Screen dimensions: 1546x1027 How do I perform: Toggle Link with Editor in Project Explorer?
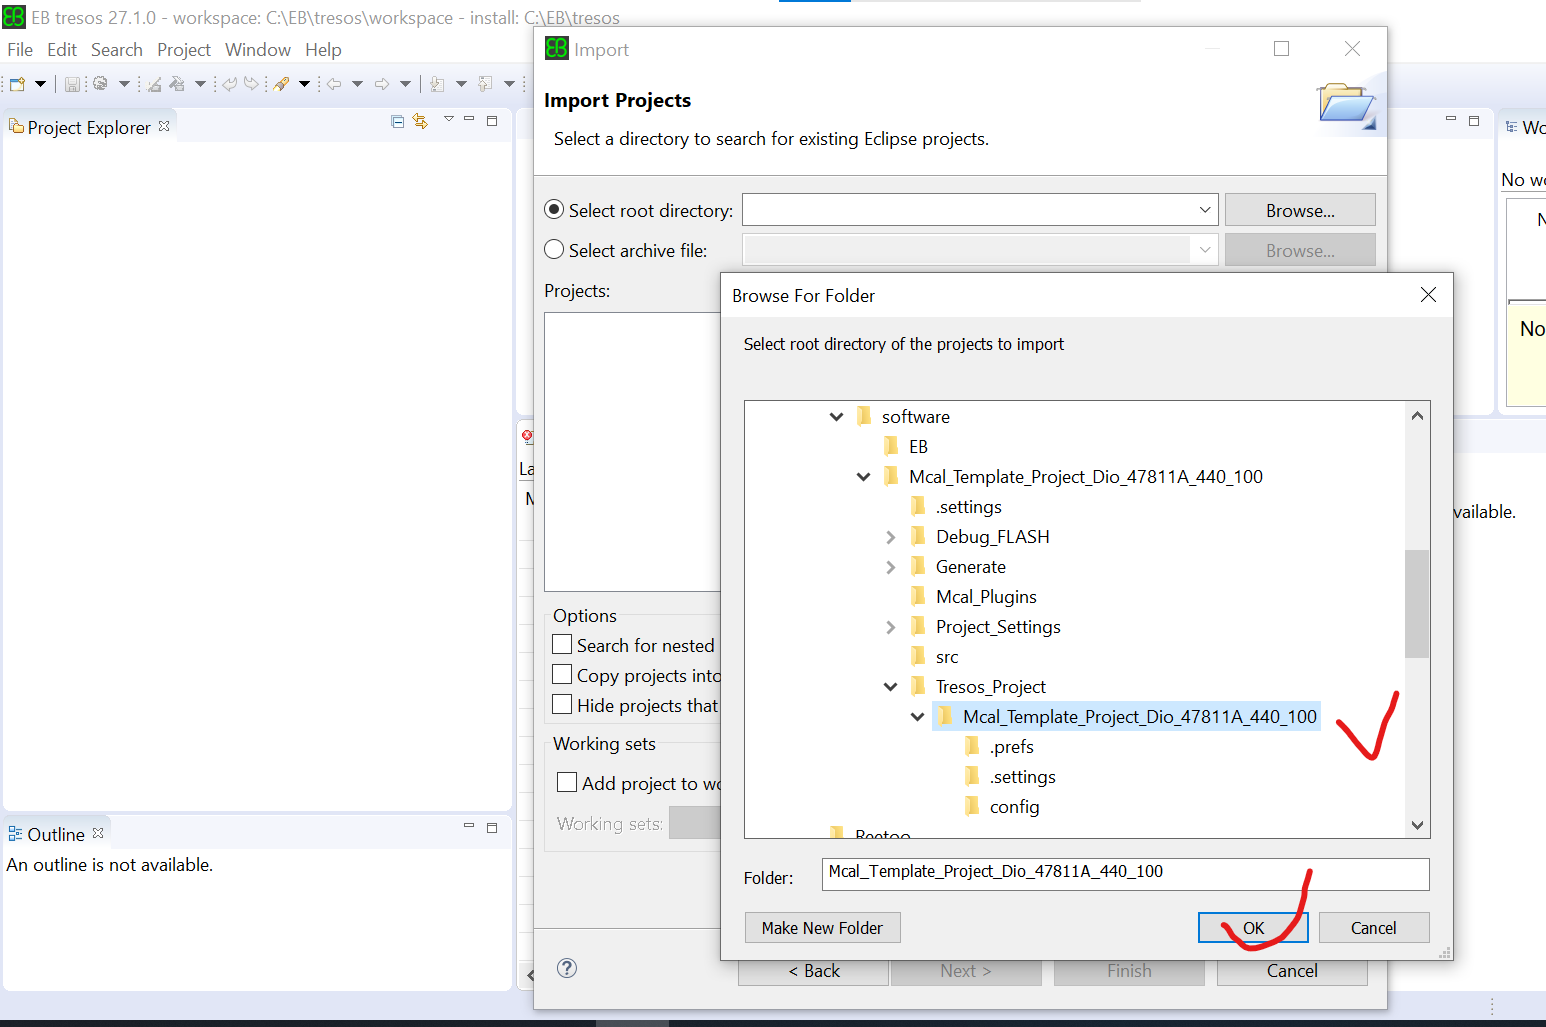pos(419,121)
